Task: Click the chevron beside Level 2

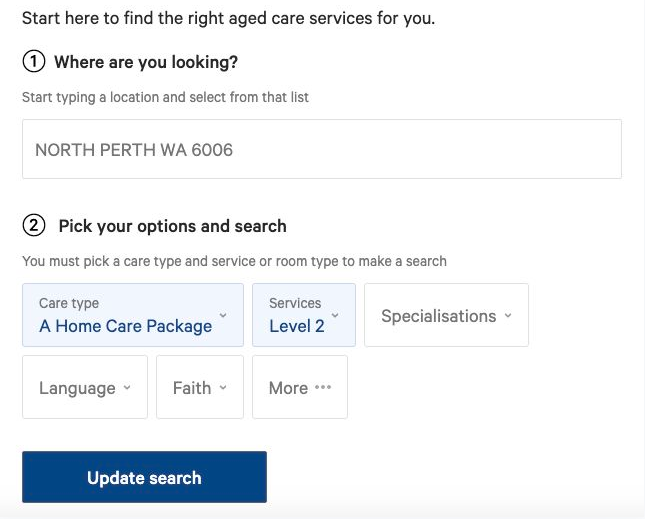Action: tap(335, 315)
